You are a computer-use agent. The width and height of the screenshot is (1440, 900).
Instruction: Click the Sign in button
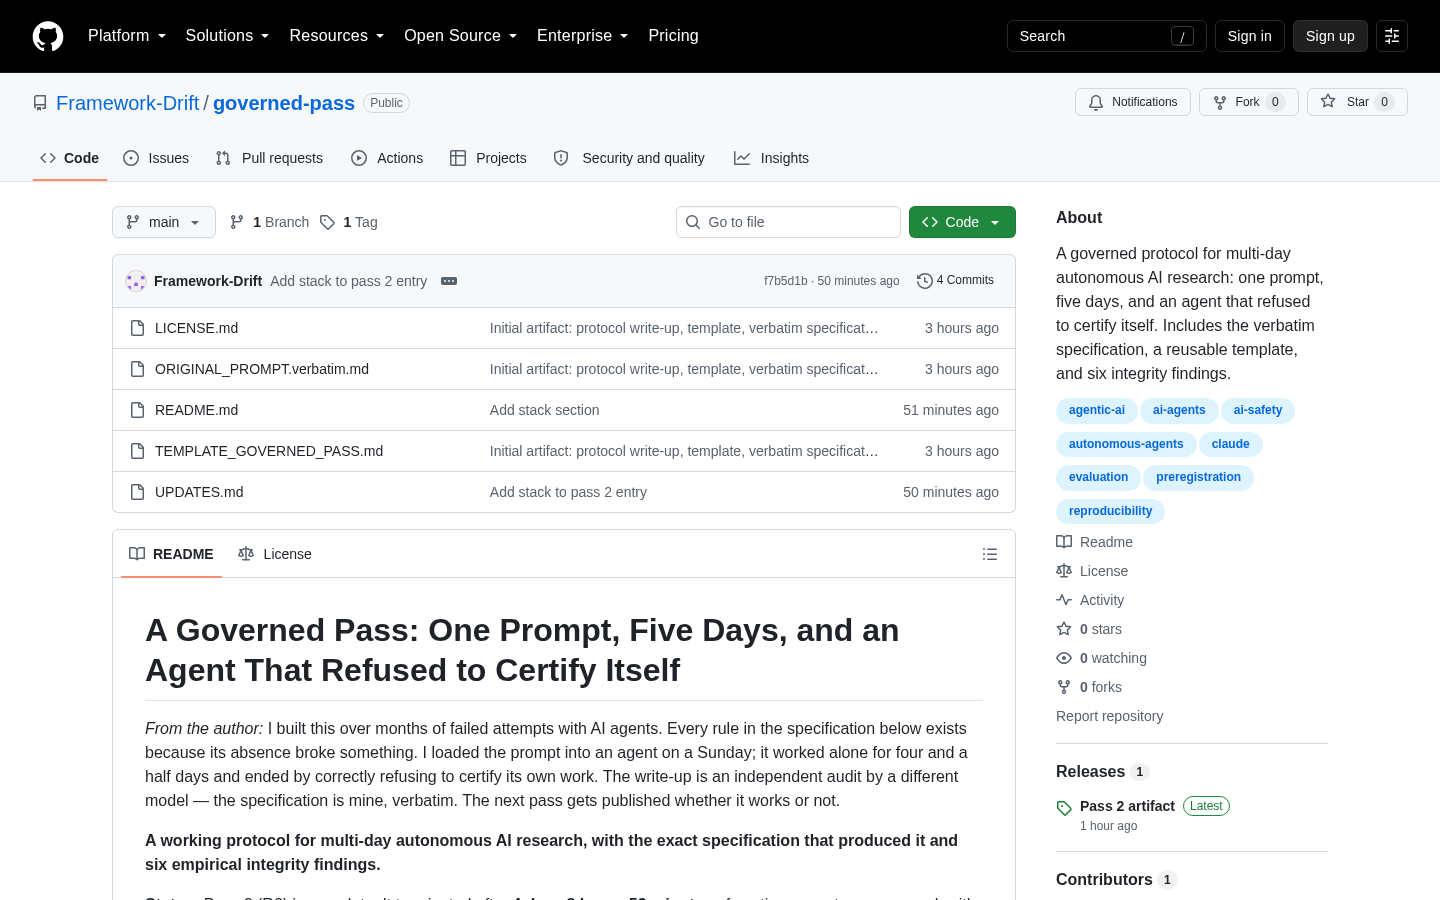click(1250, 36)
